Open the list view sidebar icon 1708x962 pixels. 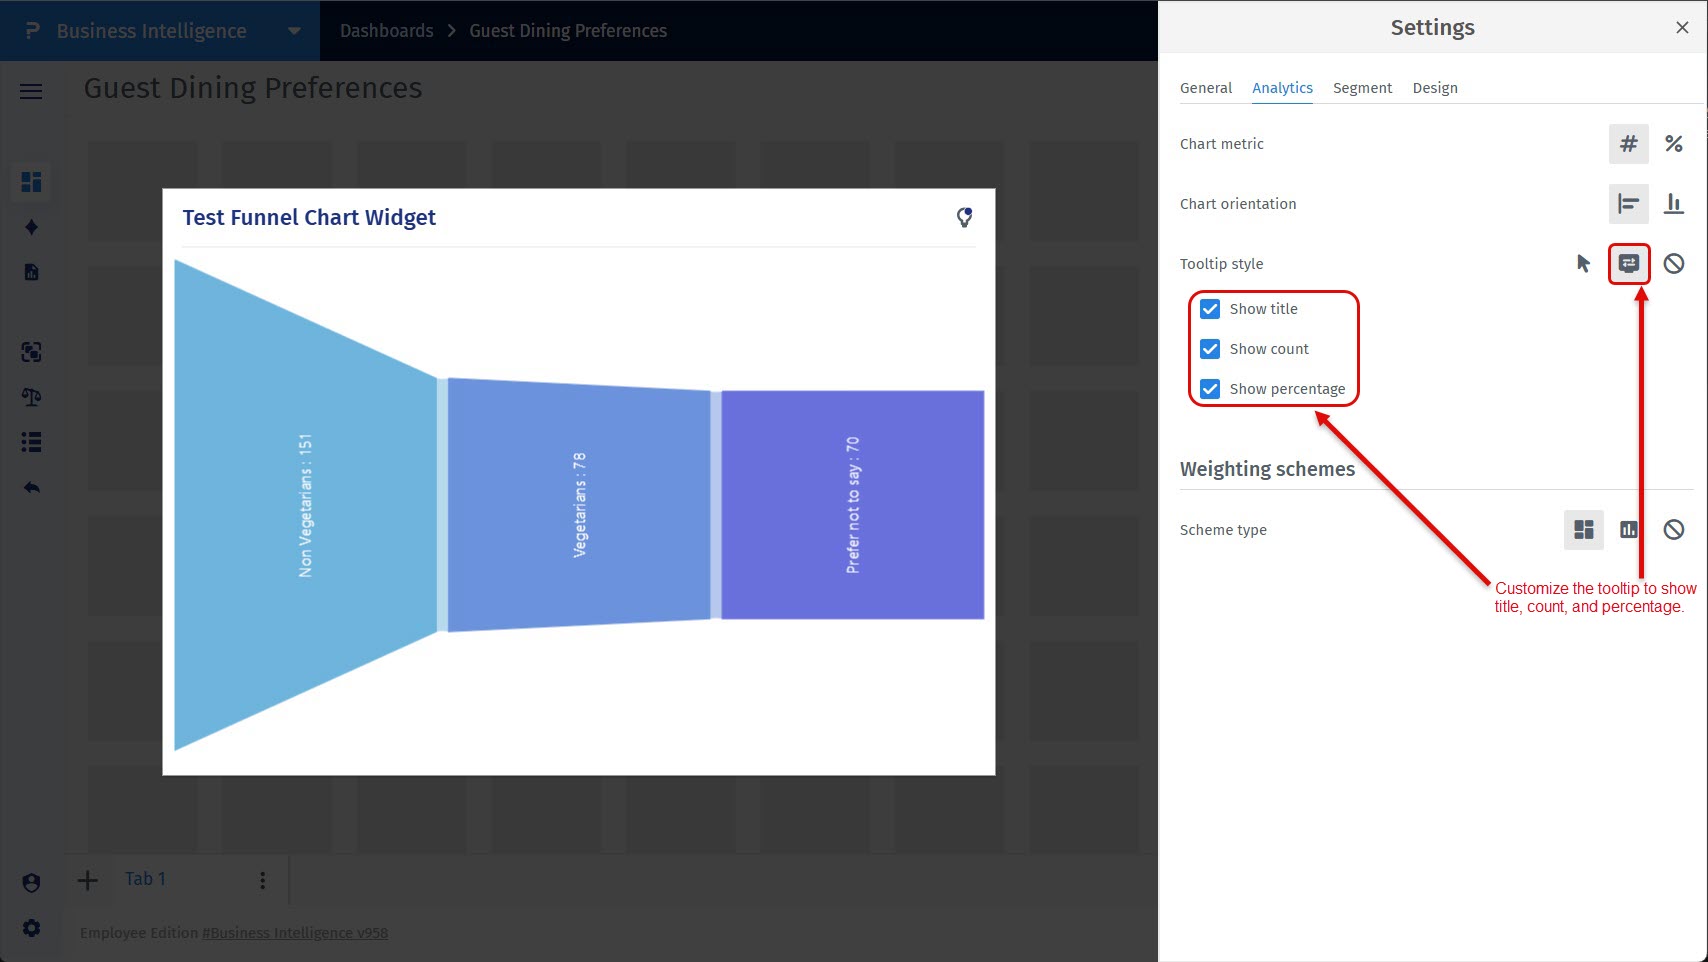point(31,442)
